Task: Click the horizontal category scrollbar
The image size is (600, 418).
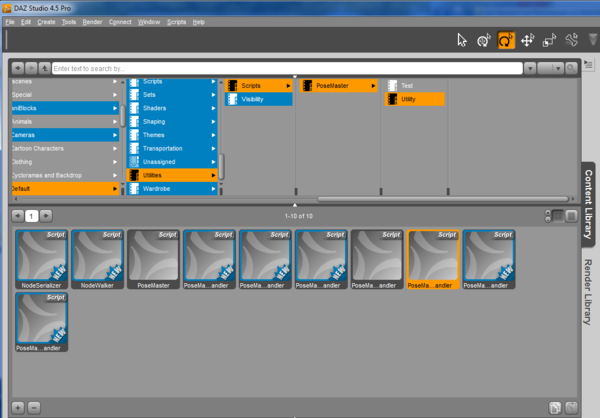Action: [443, 199]
